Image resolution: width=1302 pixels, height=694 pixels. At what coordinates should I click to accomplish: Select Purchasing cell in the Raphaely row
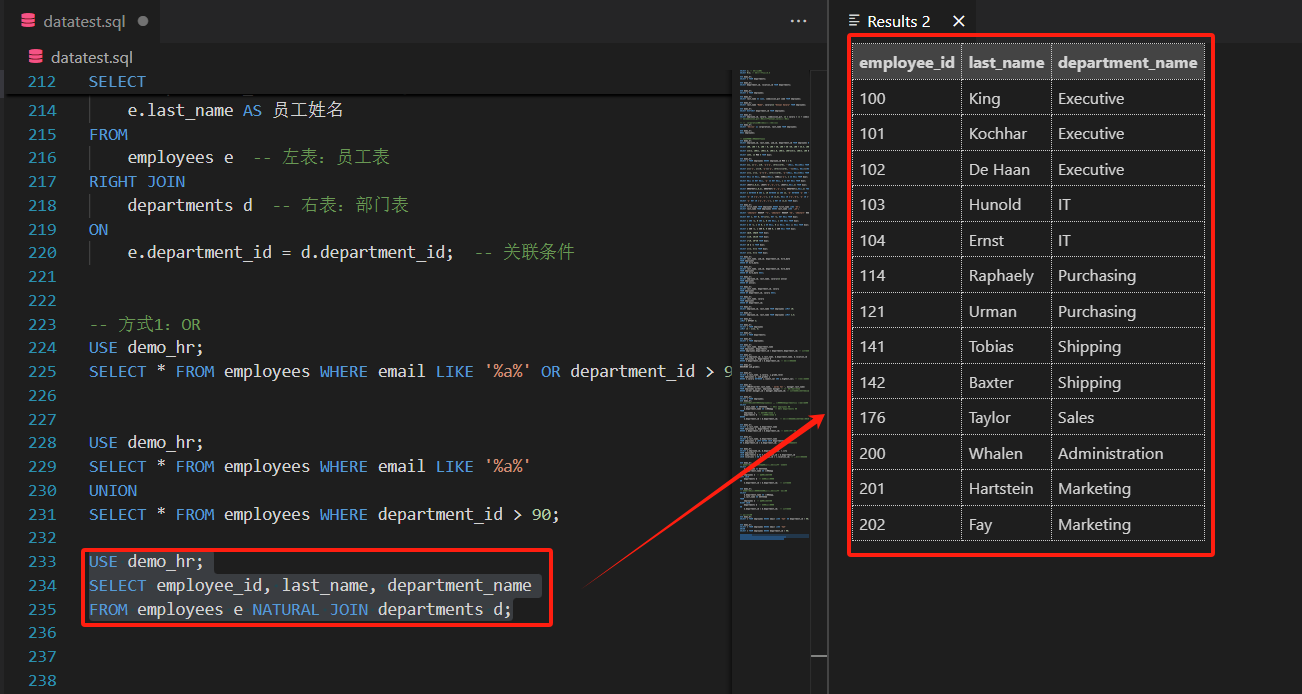click(x=1128, y=276)
